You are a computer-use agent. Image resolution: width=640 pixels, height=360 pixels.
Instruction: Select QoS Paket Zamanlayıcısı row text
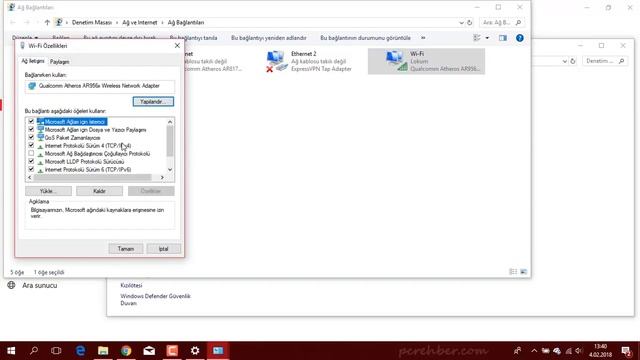coord(72,138)
